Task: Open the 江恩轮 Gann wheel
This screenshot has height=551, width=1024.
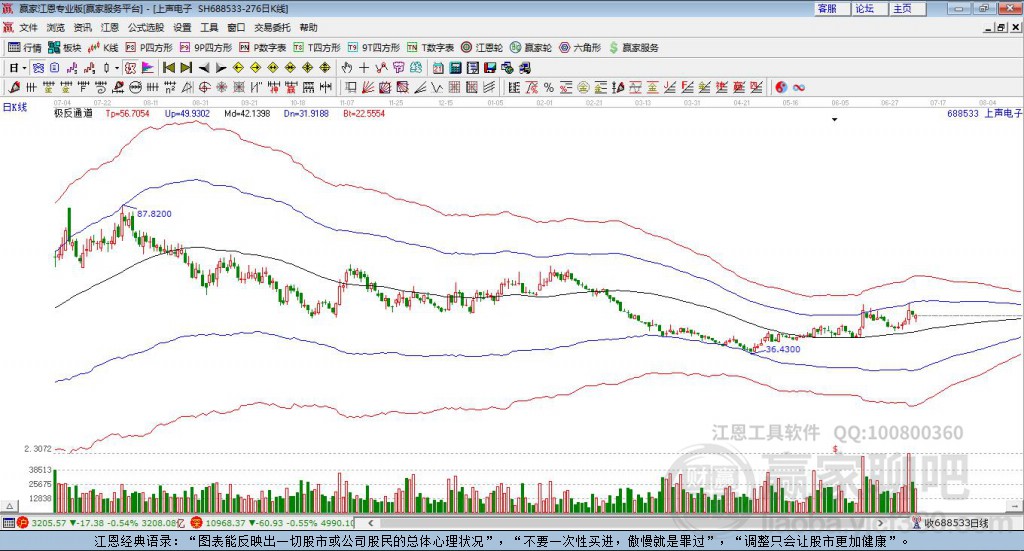Action: coord(482,48)
